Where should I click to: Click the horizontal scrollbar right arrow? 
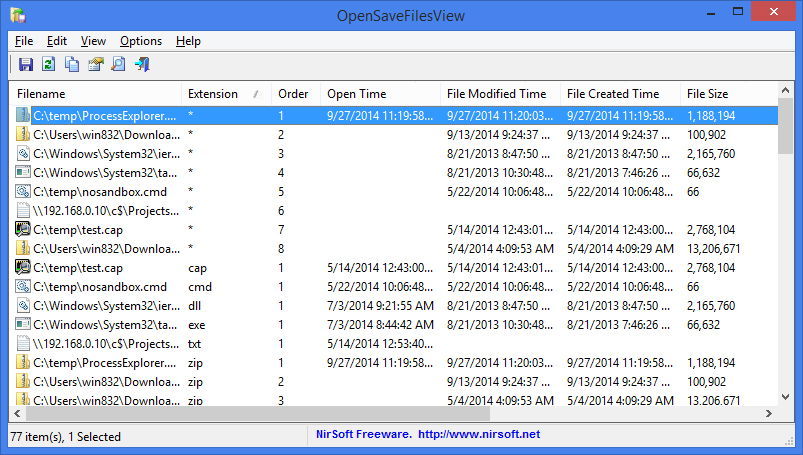(x=769, y=413)
